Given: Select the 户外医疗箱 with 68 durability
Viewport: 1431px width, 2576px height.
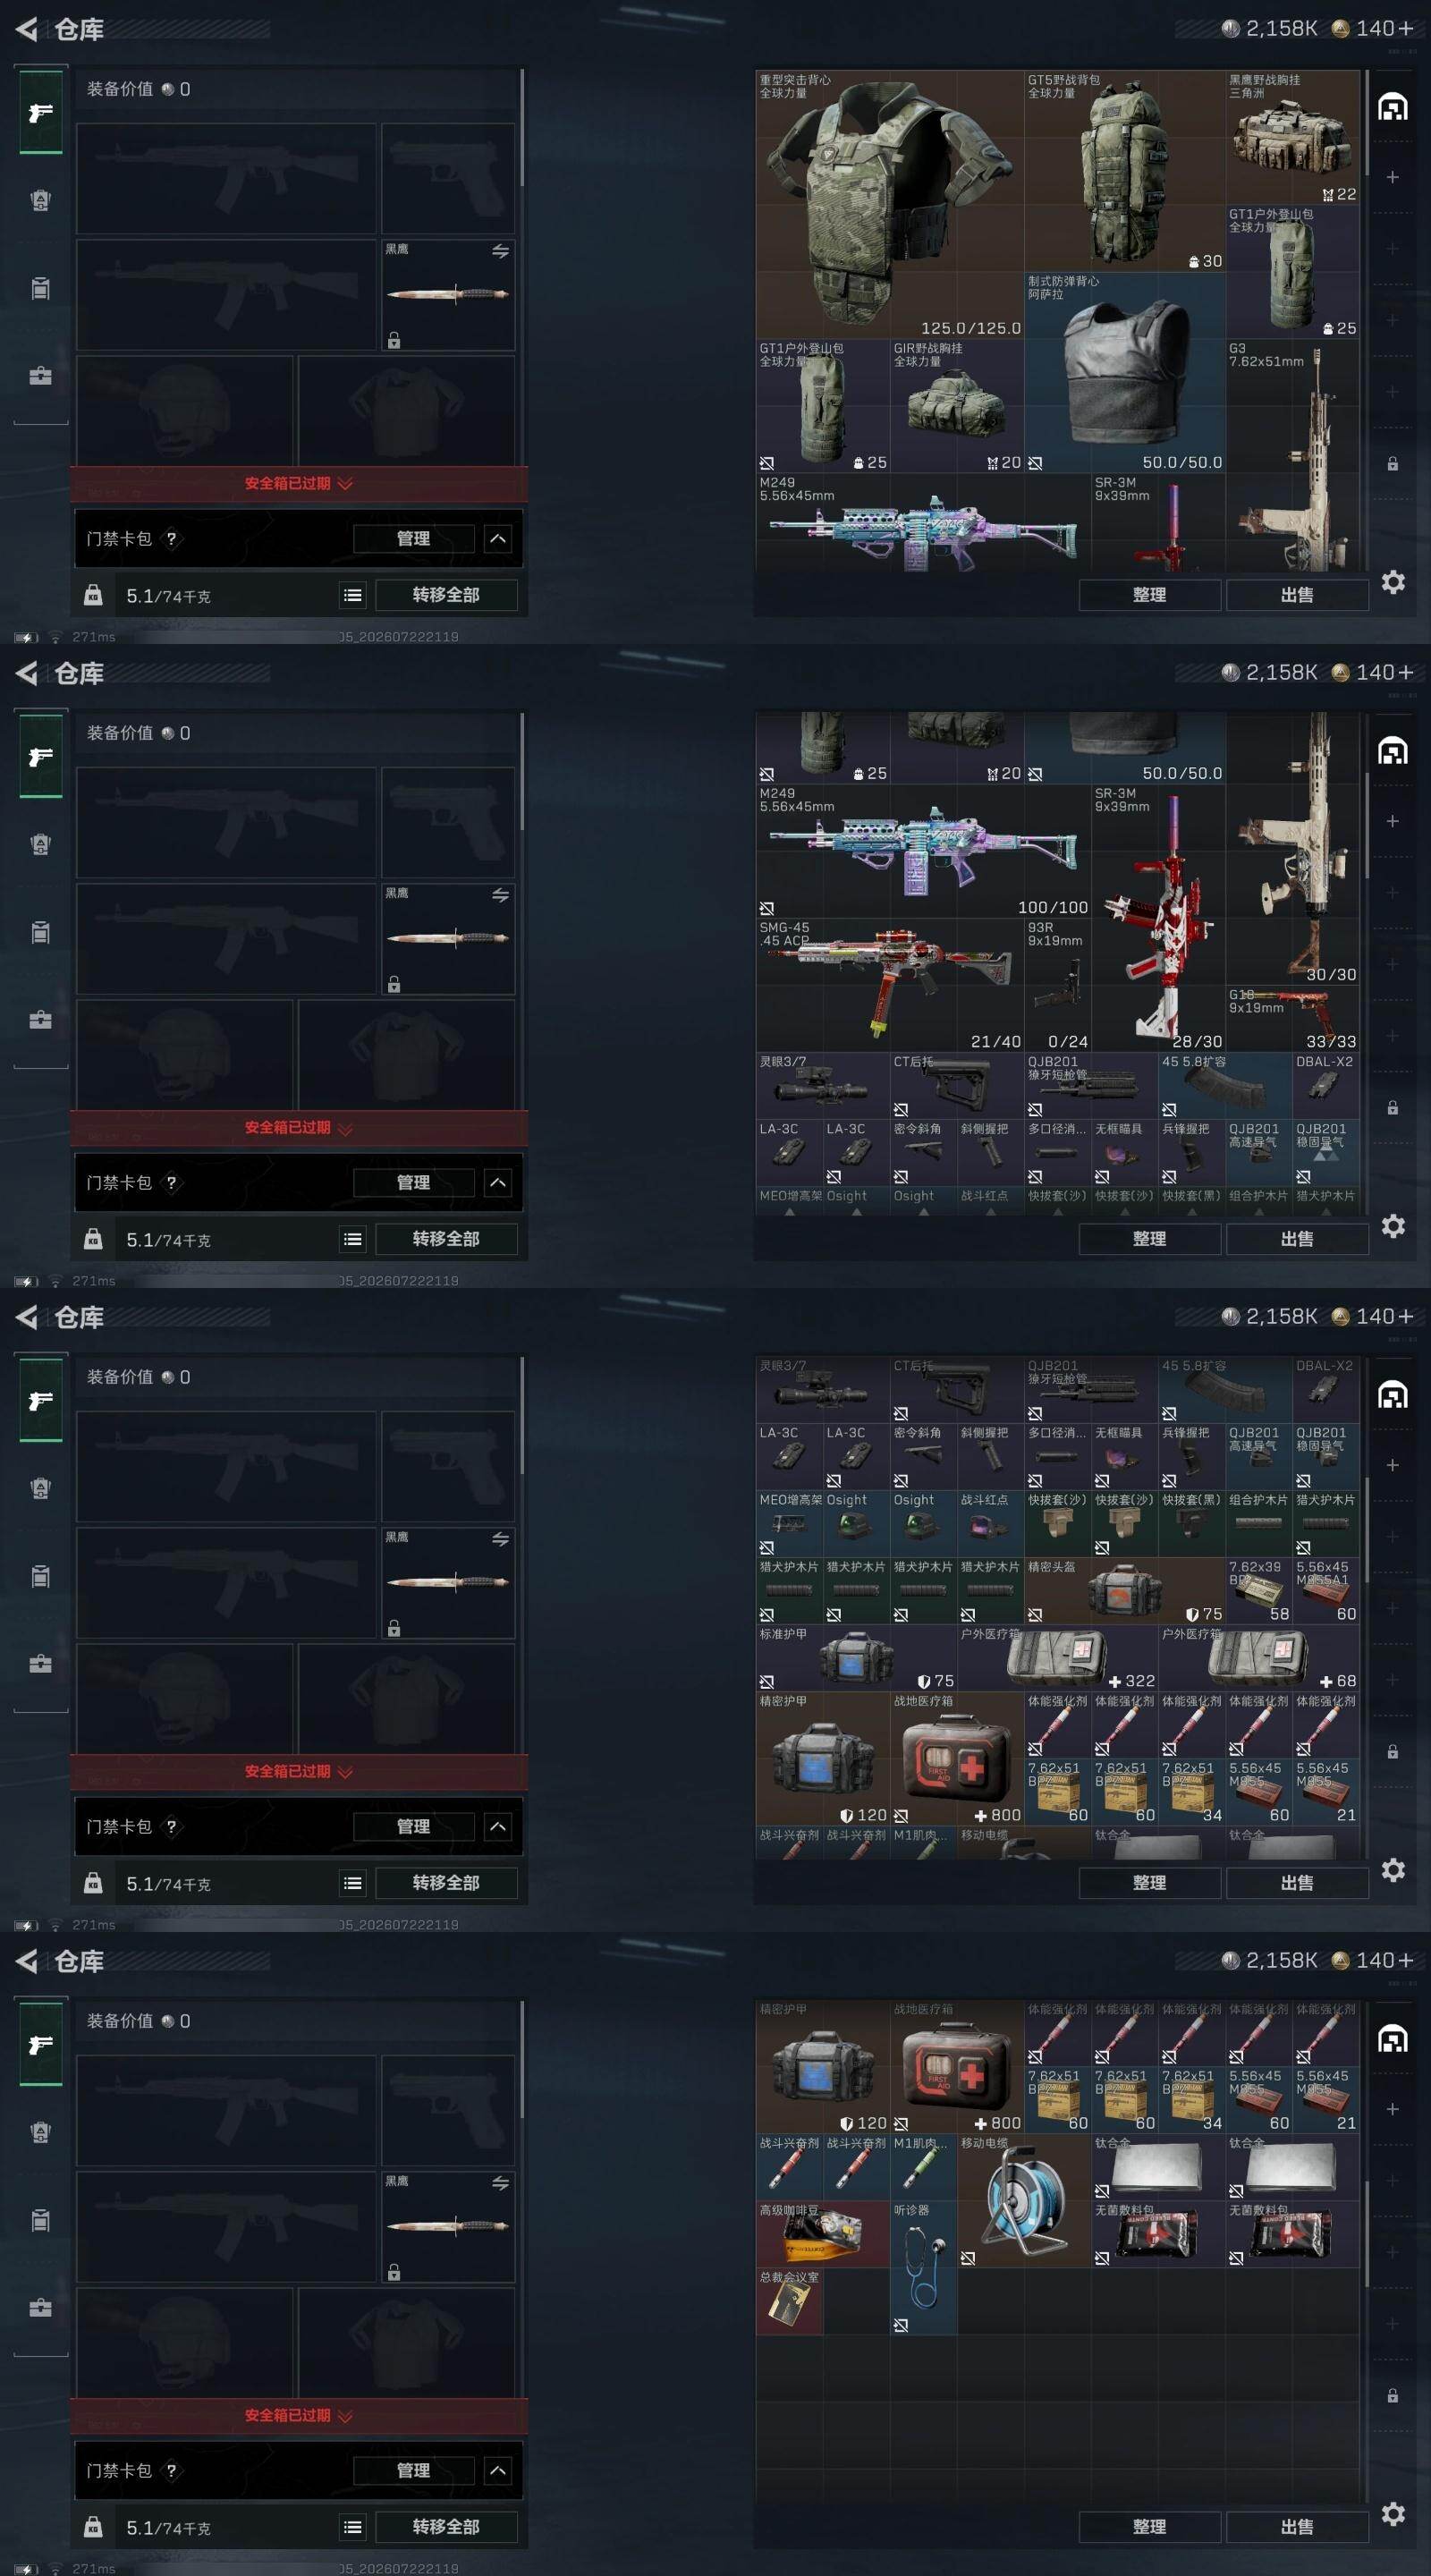Looking at the screenshot, I should (x=1259, y=1657).
